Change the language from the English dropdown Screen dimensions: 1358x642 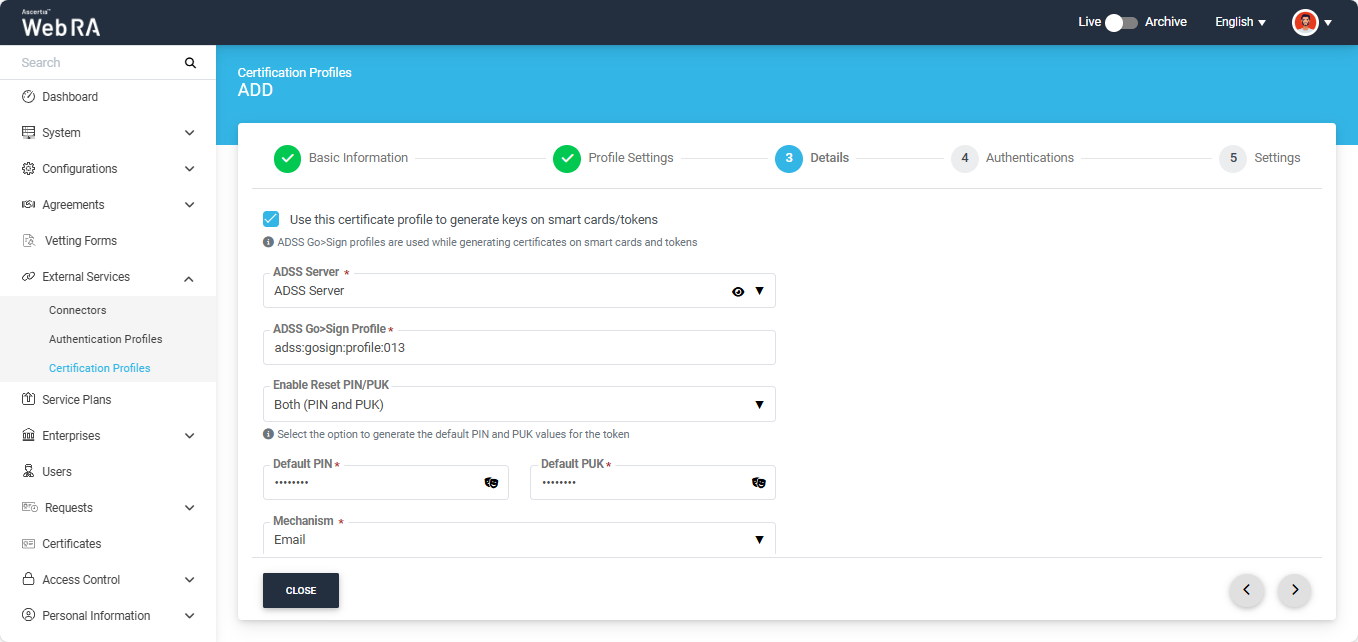(1240, 22)
